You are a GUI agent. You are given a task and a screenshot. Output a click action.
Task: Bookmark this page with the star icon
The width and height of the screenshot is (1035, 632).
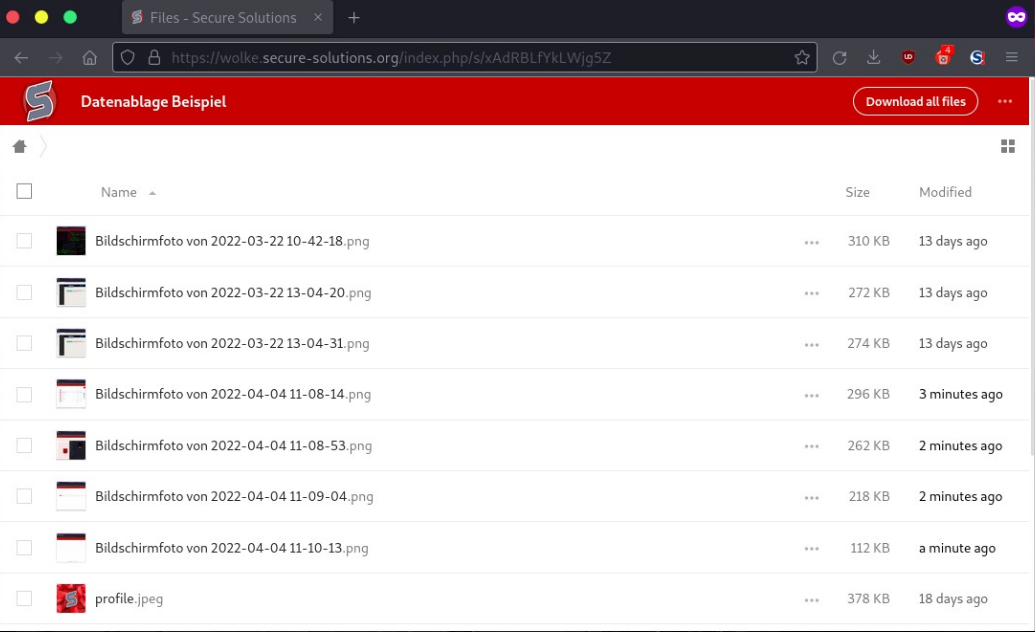802,58
